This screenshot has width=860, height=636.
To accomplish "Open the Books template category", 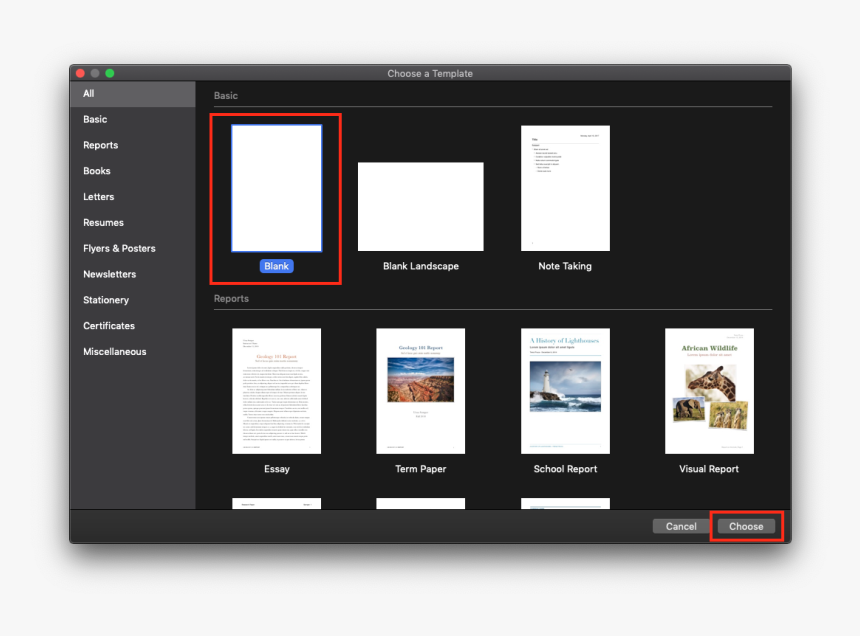I will (x=96, y=171).
